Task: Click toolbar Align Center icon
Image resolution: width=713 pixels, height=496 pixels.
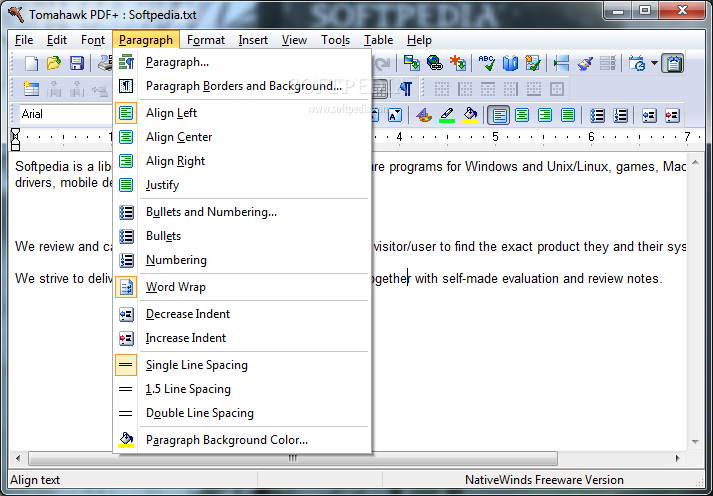Action: pyautogui.click(x=522, y=115)
